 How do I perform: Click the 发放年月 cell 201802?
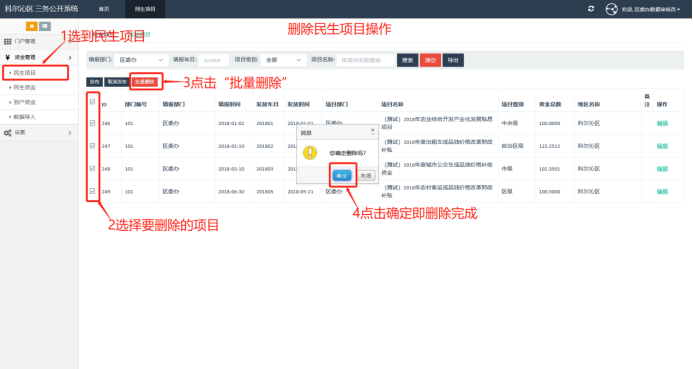click(x=265, y=146)
